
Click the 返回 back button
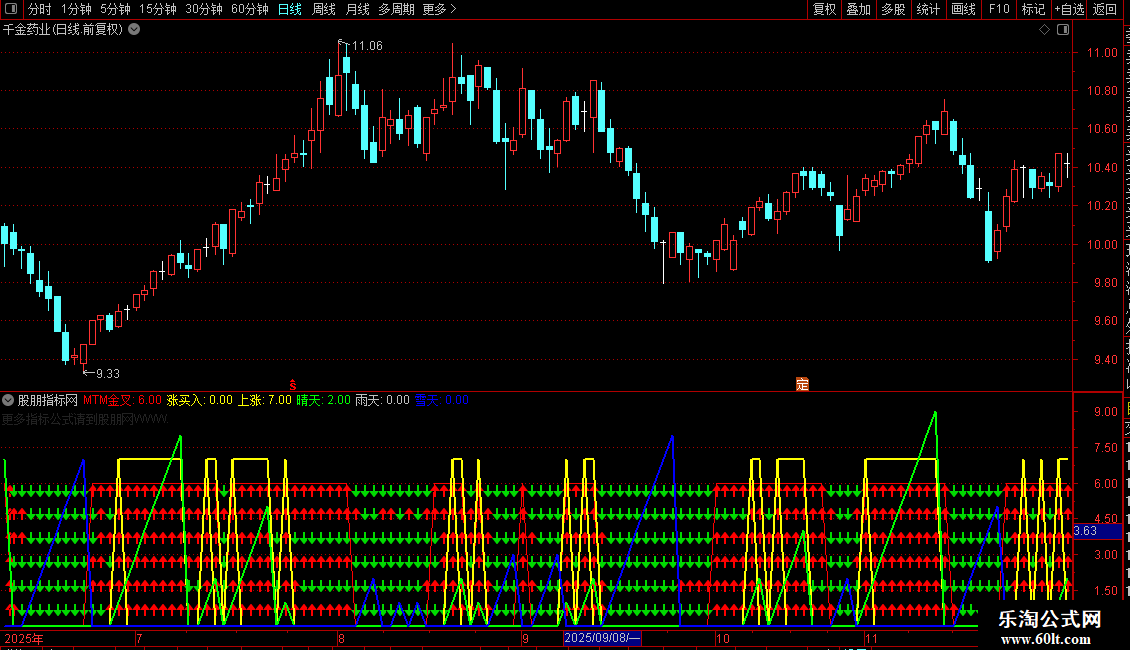1104,9
